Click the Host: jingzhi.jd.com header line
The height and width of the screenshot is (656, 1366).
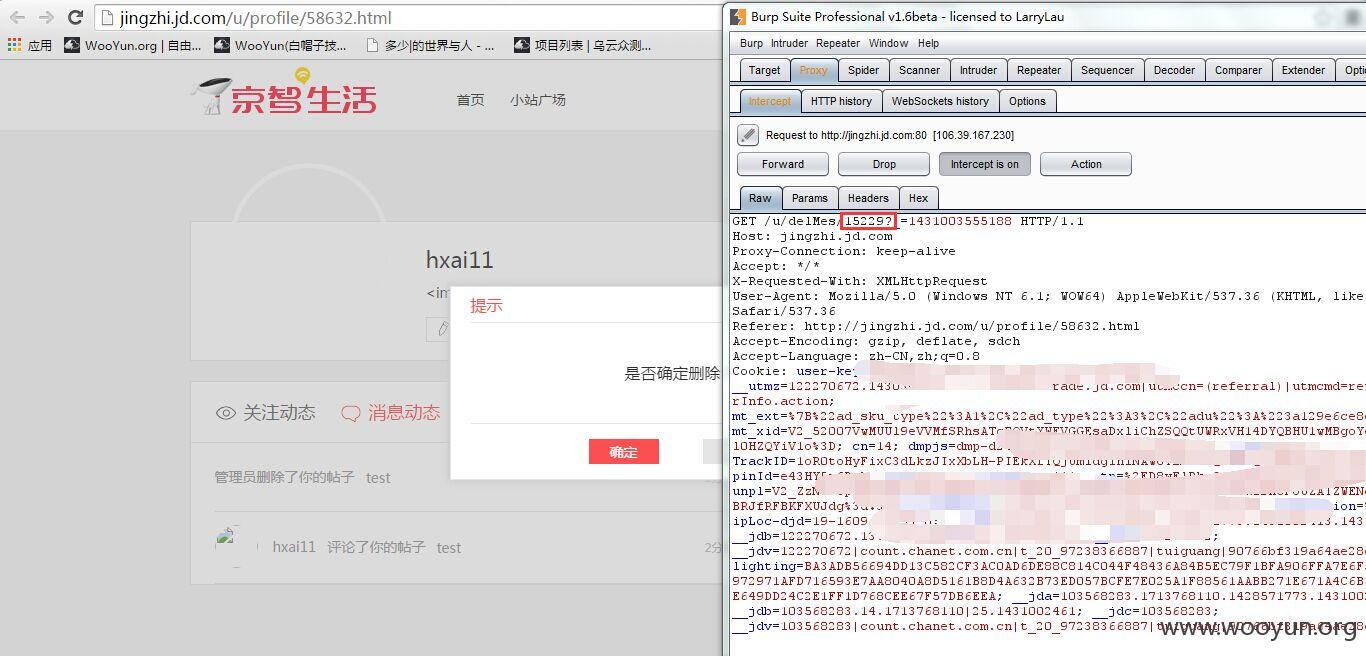click(x=812, y=236)
